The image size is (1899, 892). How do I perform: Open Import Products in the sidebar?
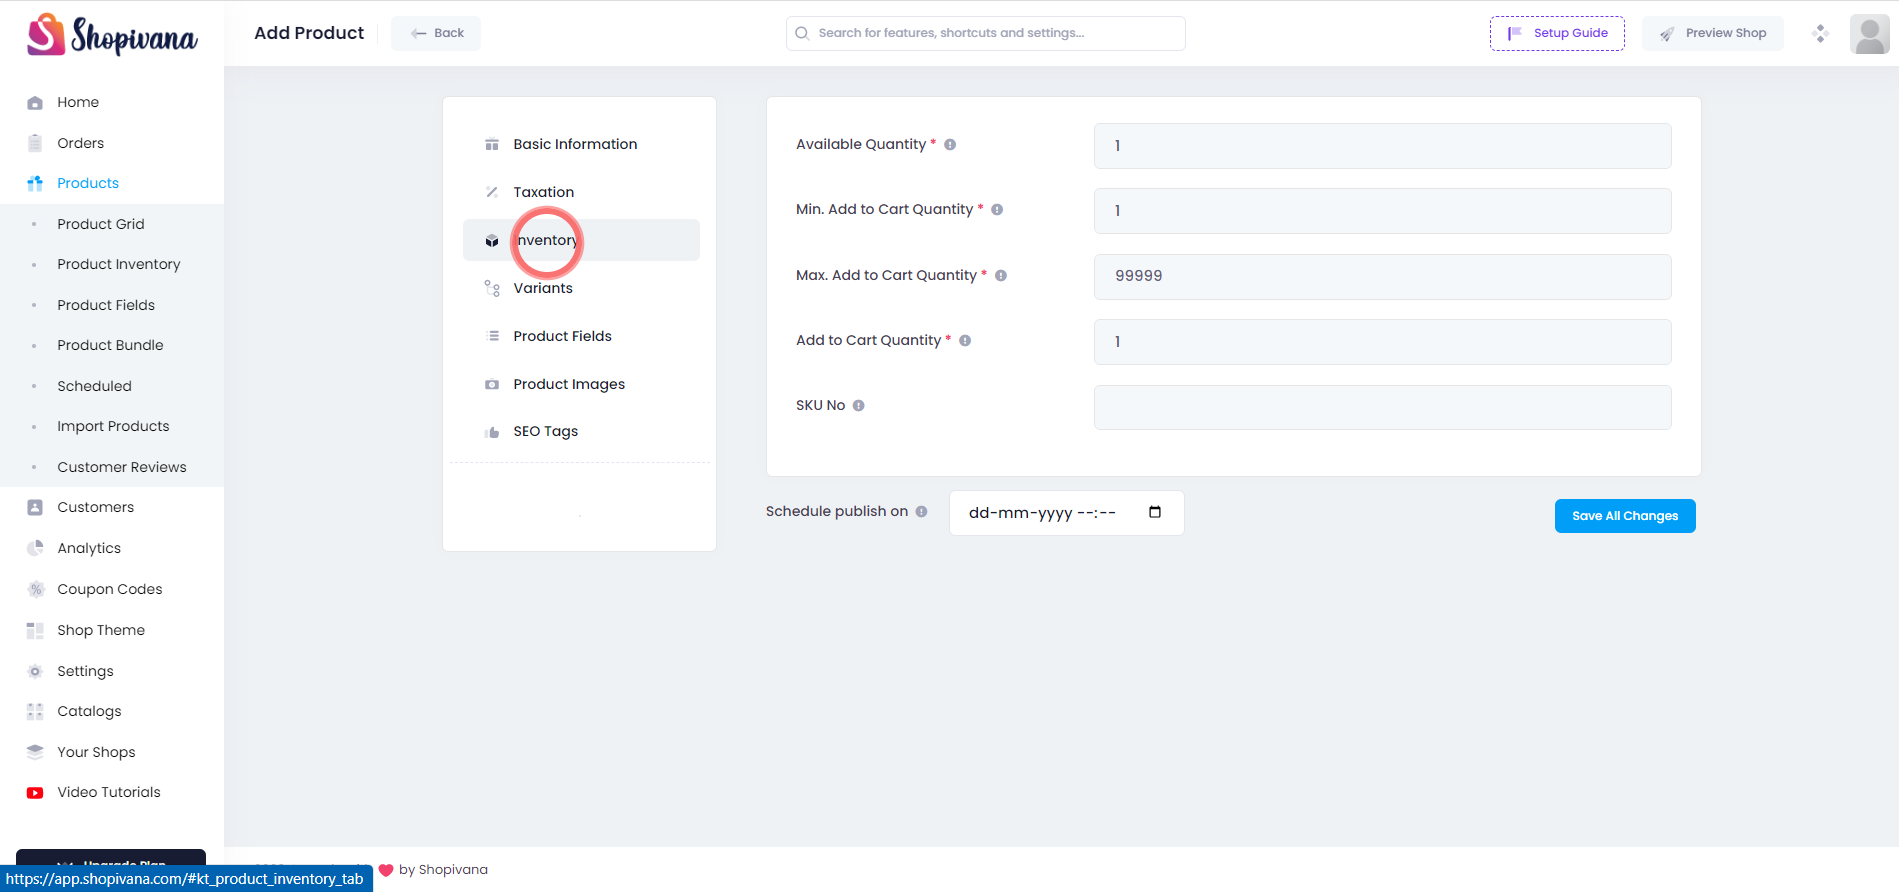[113, 426]
